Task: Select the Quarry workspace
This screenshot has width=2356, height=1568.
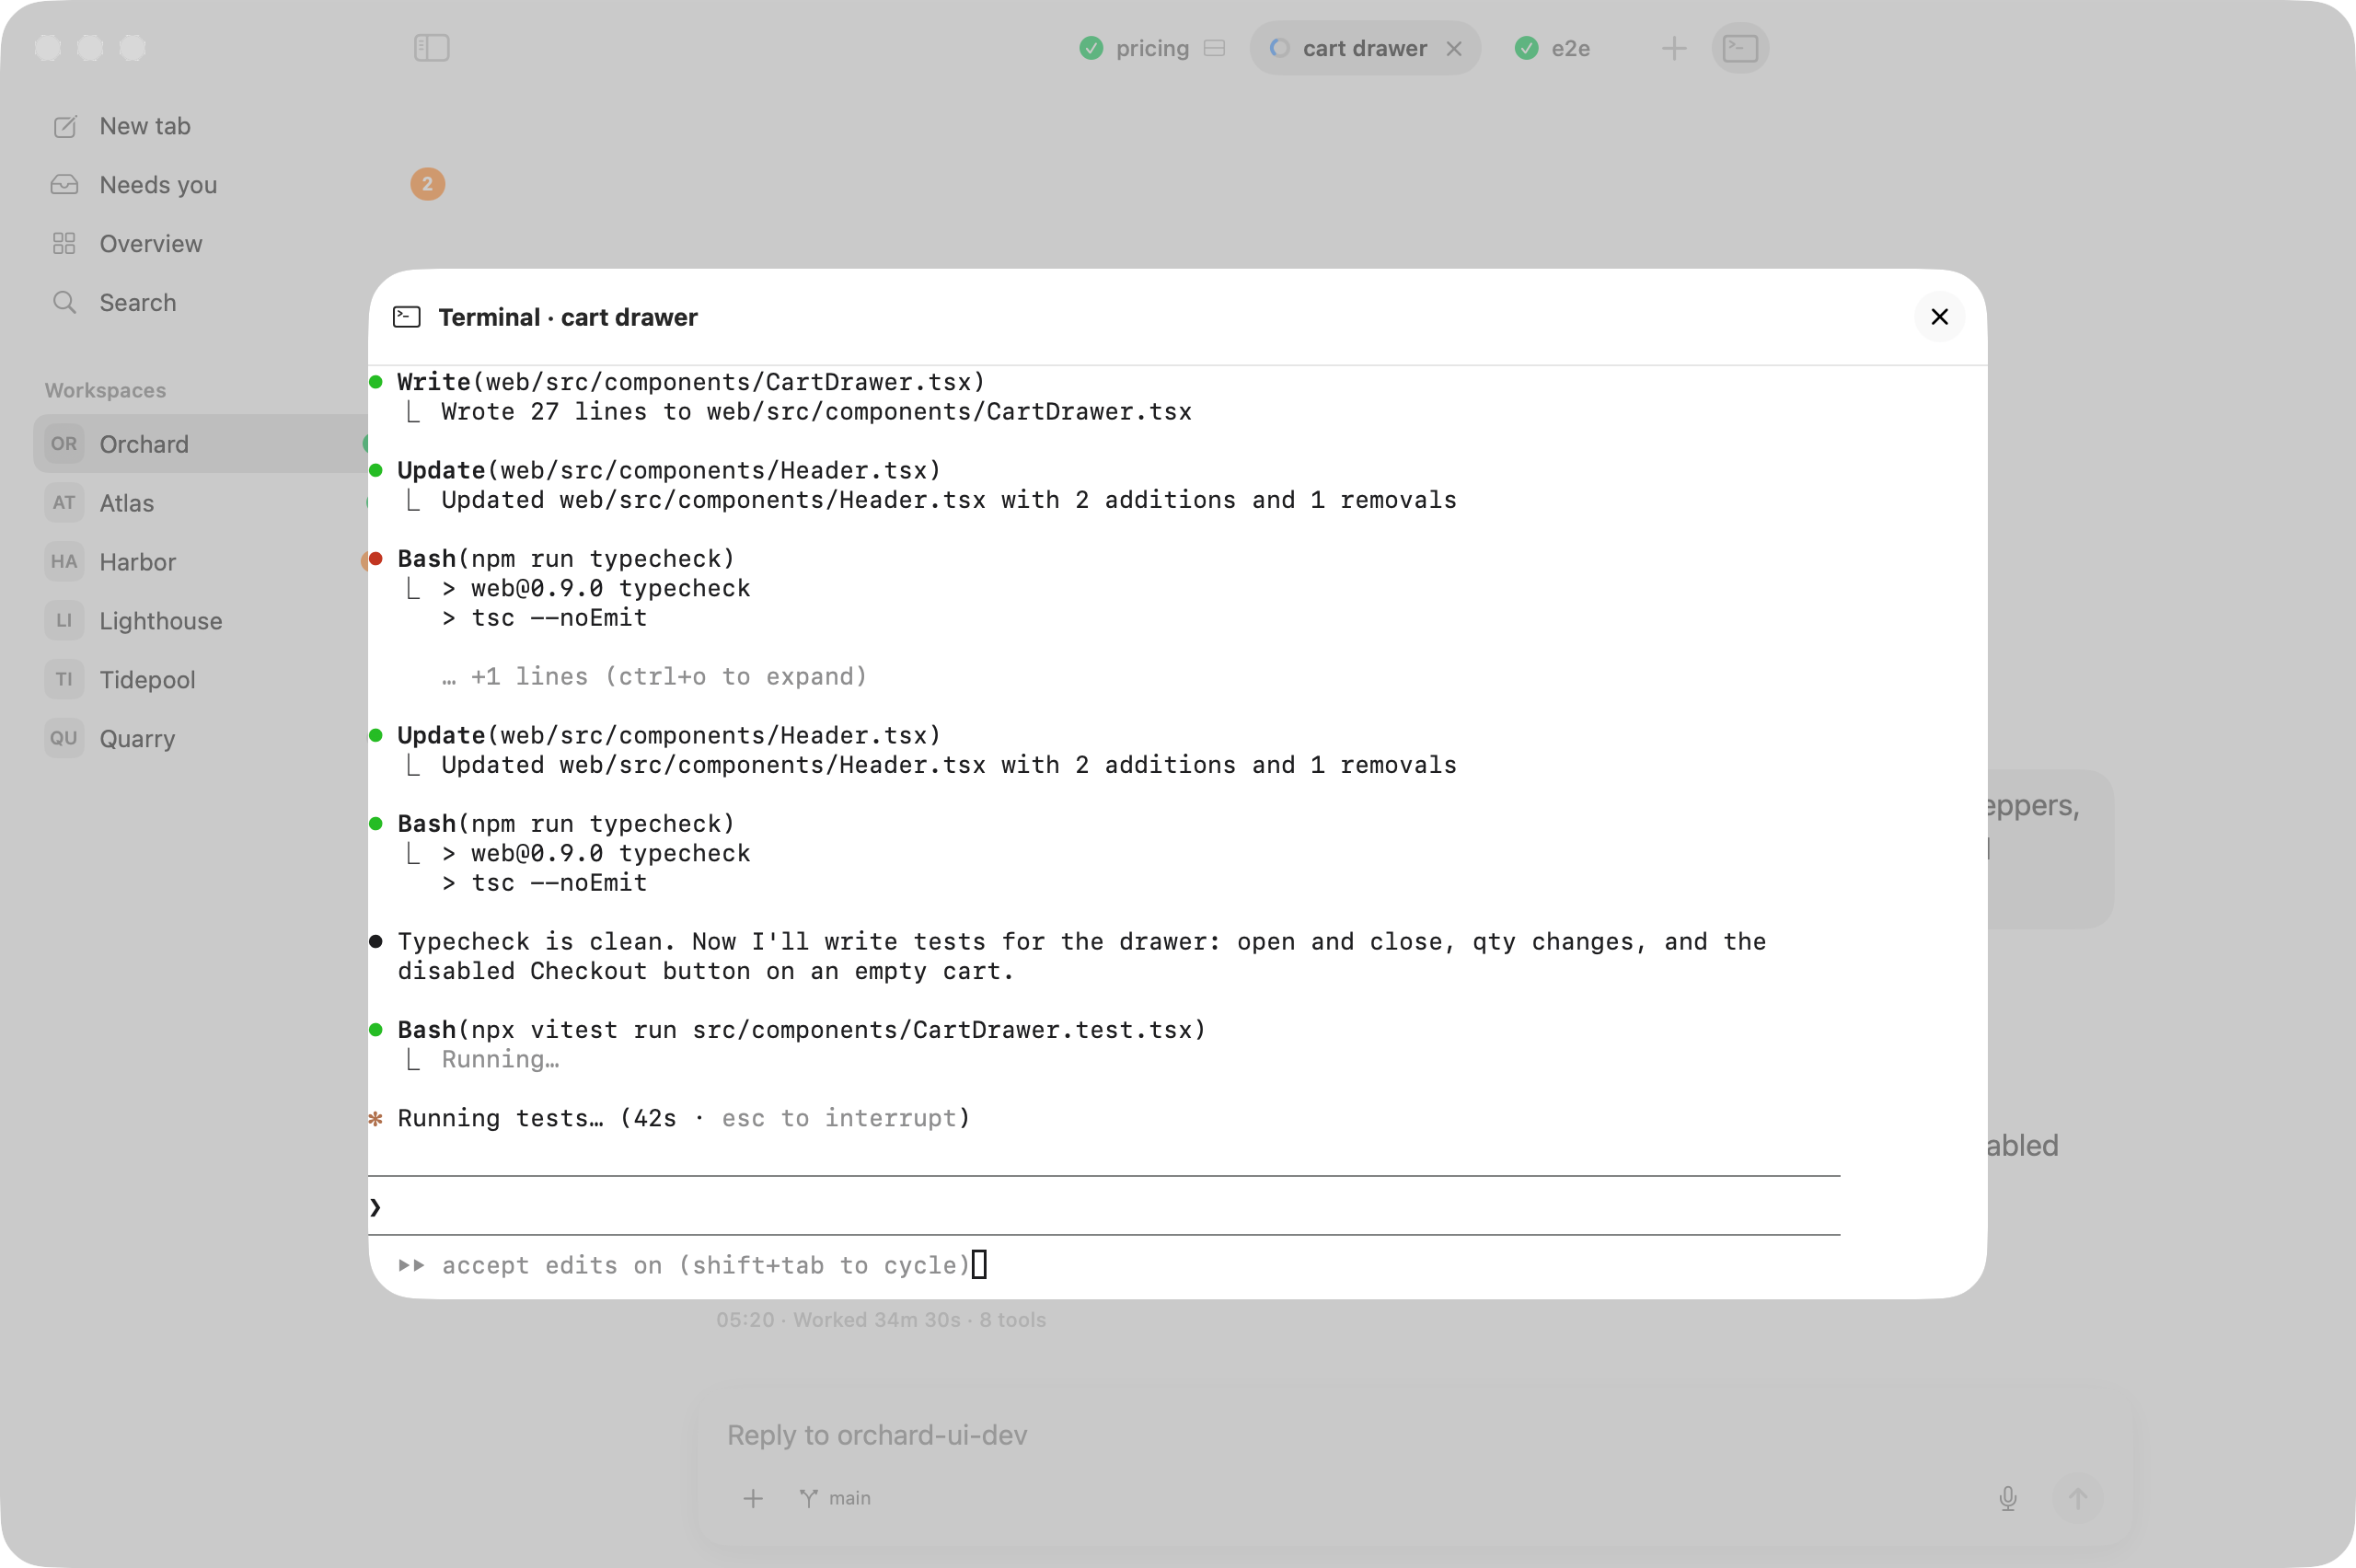Action: click(200, 739)
